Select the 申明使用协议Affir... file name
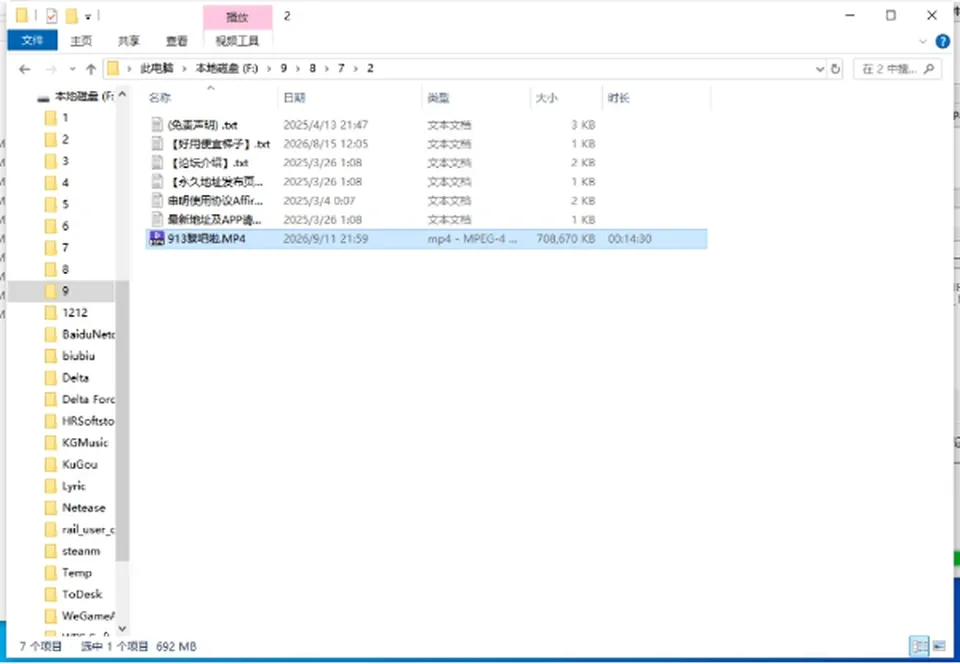 click(215, 201)
